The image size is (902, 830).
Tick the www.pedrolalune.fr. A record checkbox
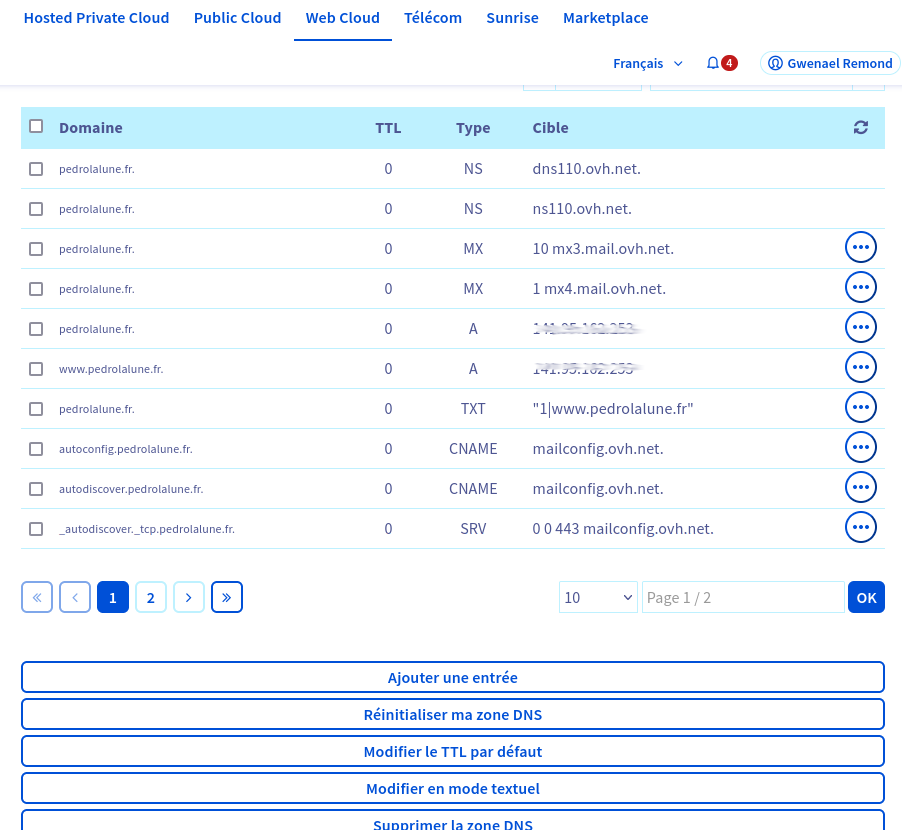pyautogui.click(x=36, y=369)
